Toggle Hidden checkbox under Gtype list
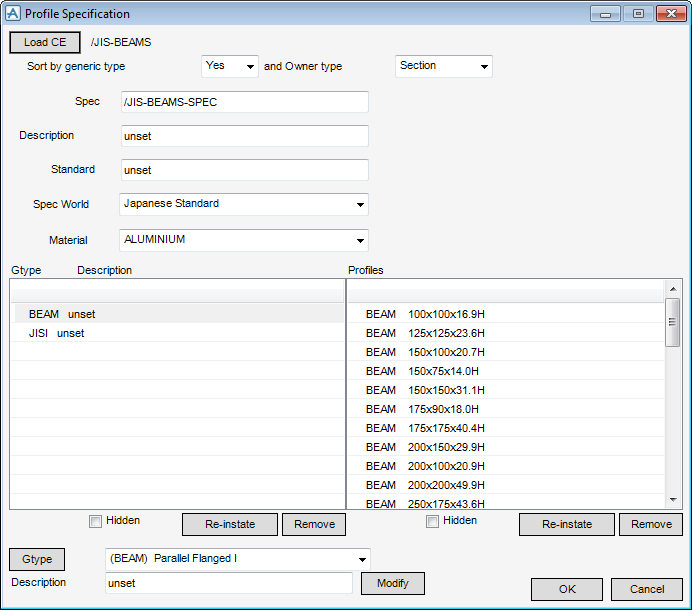The height and width of the screenshot is (610, 692). coord(96,521)
